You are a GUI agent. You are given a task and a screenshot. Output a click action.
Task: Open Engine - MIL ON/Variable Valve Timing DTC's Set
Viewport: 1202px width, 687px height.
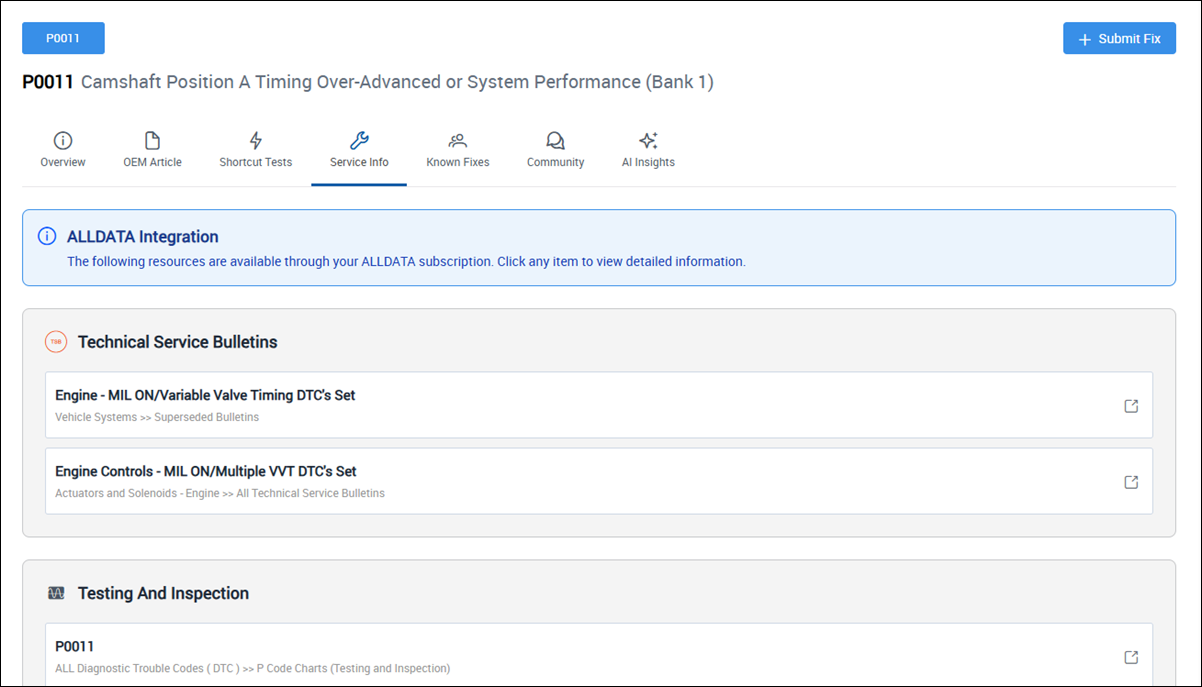click(599, 405)
